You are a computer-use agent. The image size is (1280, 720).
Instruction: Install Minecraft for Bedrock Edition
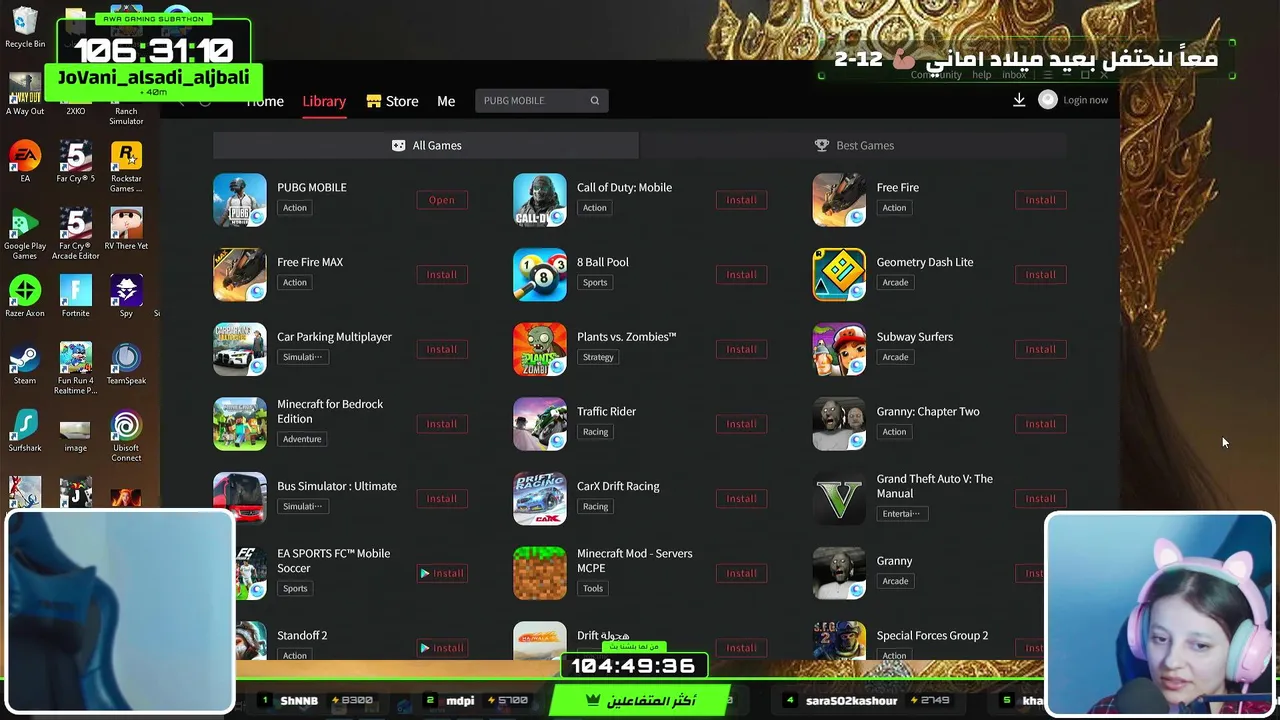pyautogui.click(x=442, y=424)
